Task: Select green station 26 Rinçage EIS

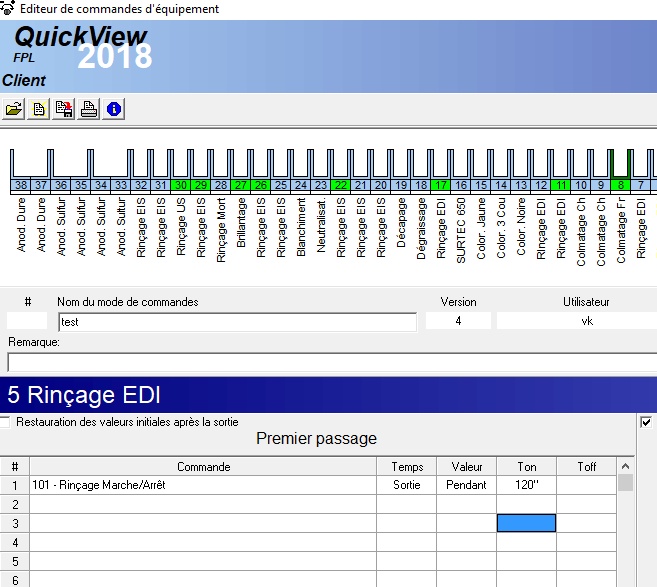Action: point(261,185)
